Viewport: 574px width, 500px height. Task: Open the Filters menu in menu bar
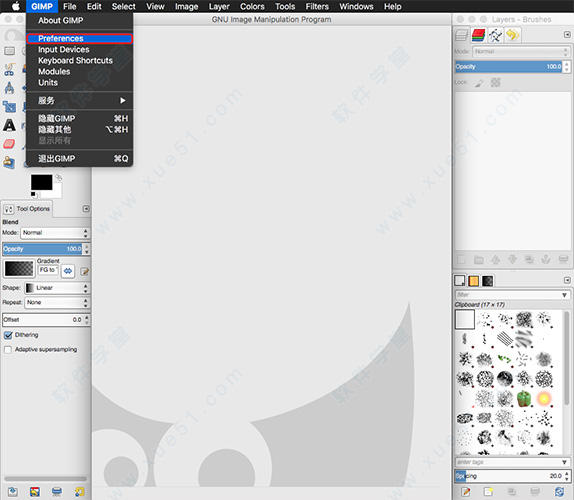(x=317, y=7)
